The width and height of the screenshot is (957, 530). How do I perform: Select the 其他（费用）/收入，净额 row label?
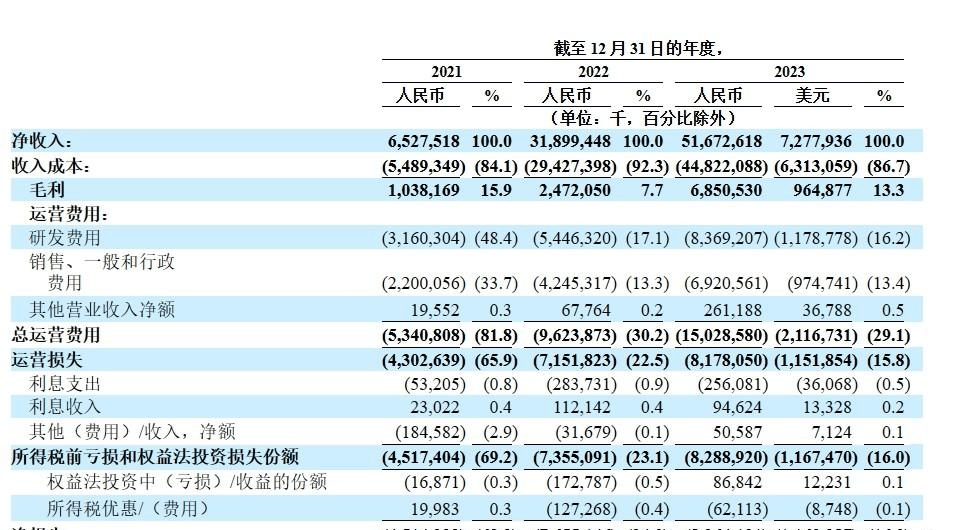coord(132,432)
